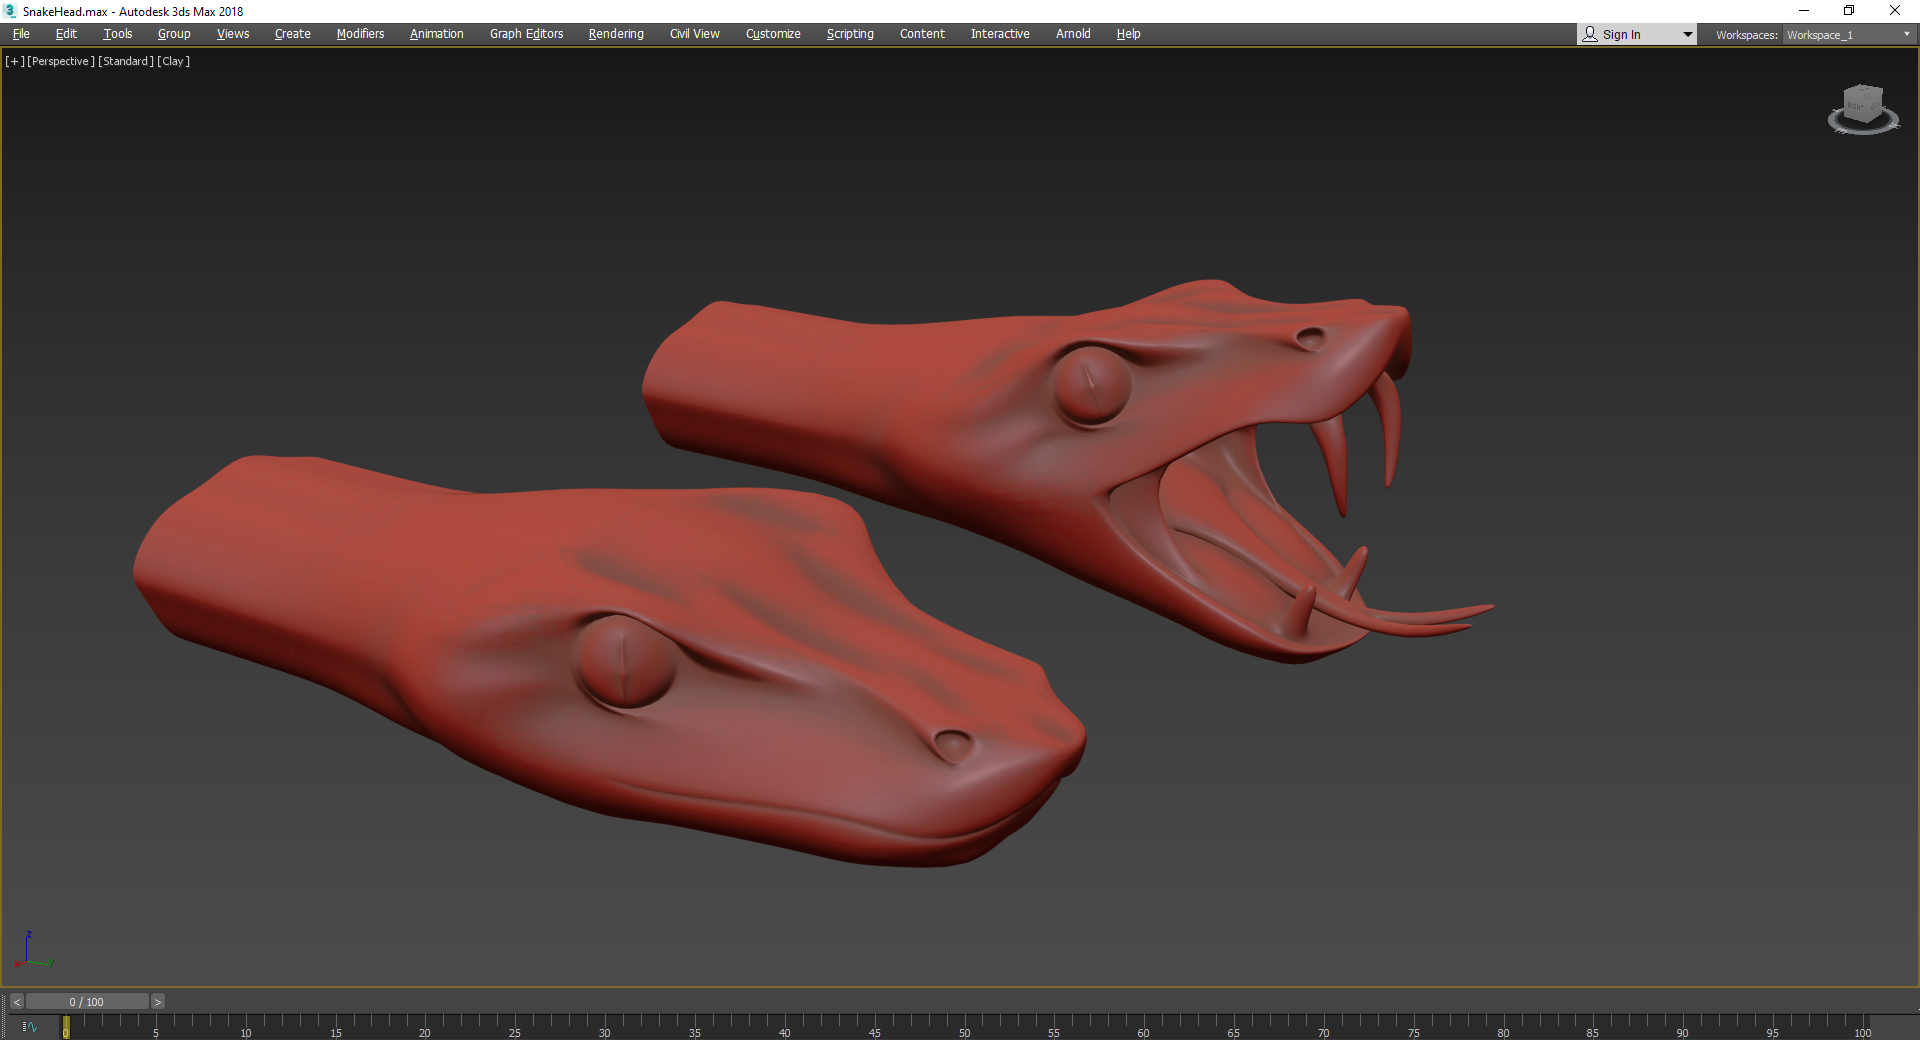This screenshot has width=1920, height=1040.
Task: Open the Arnold menu
Action: tap(1073, 34)
